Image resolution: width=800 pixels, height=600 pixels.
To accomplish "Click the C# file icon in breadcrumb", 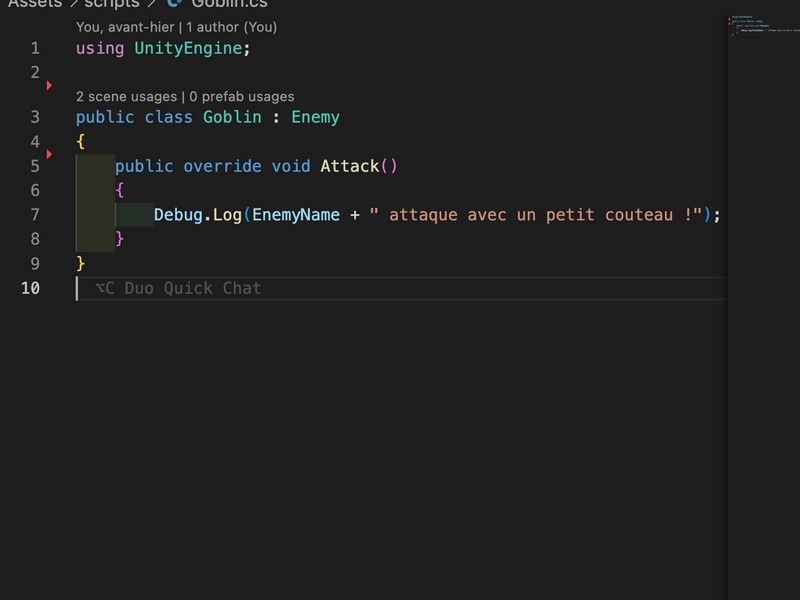I will point(174,3).
